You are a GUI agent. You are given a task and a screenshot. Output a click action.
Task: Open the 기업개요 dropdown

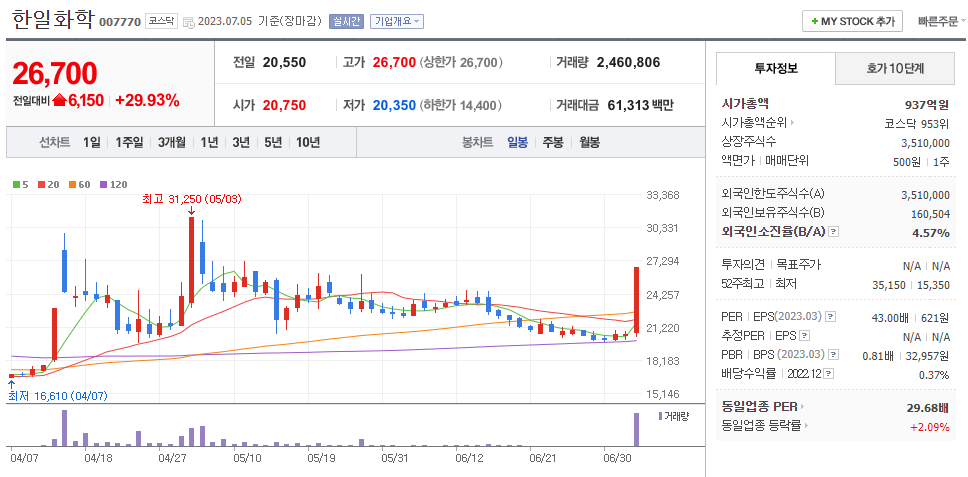click(396, 22)
